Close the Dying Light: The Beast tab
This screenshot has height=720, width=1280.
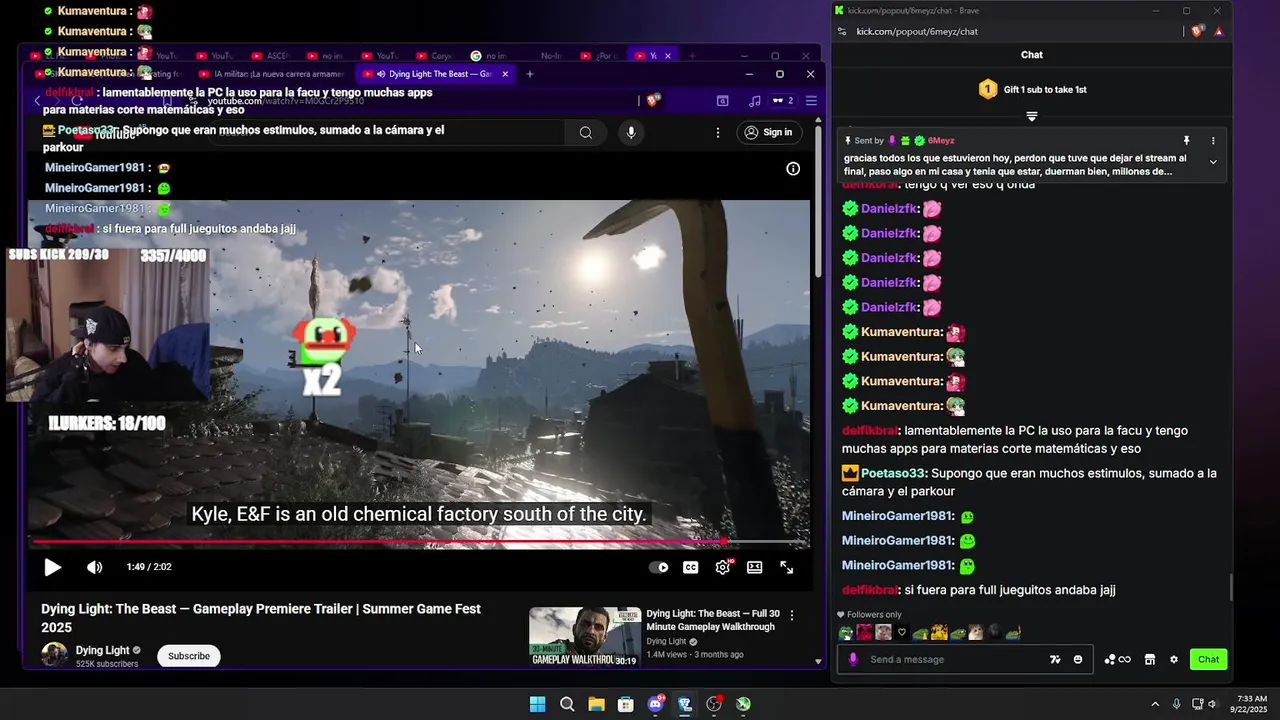pyautogui.click(x=505, y=74)
